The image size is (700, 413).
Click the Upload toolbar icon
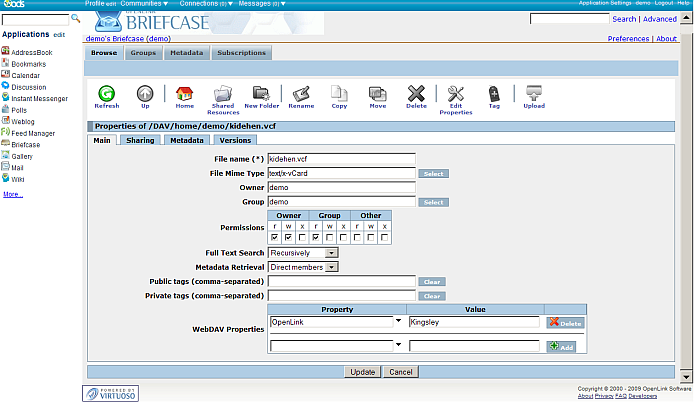534,93
